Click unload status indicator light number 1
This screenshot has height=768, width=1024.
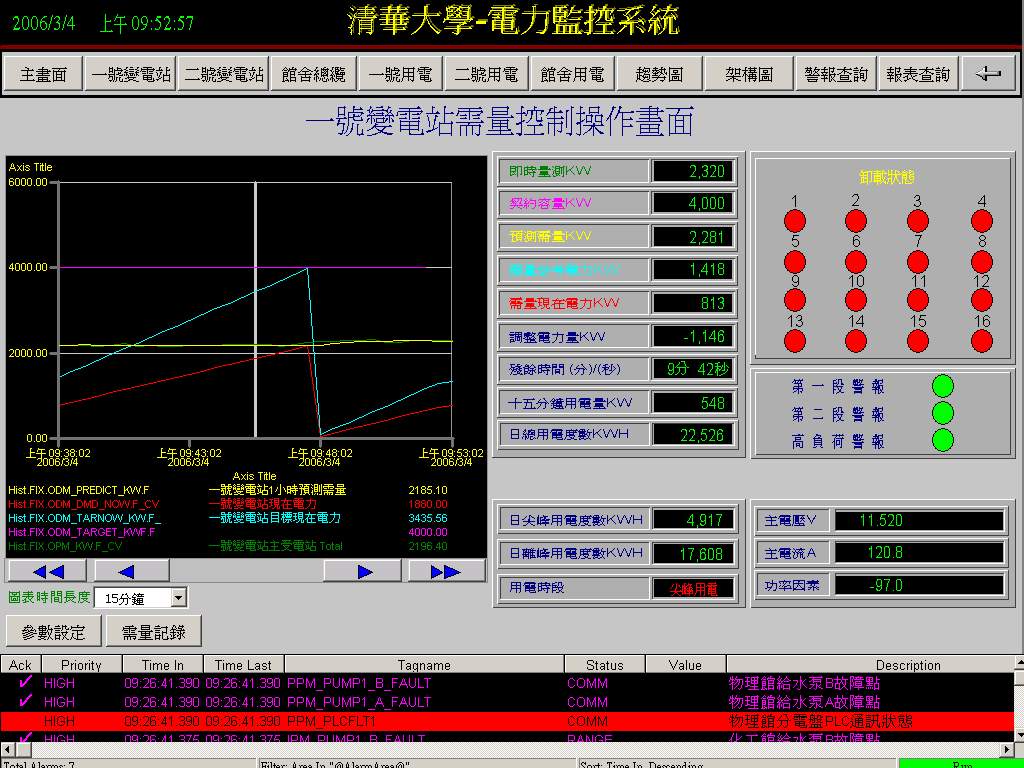pyautogui.click(x=795, y=221)
